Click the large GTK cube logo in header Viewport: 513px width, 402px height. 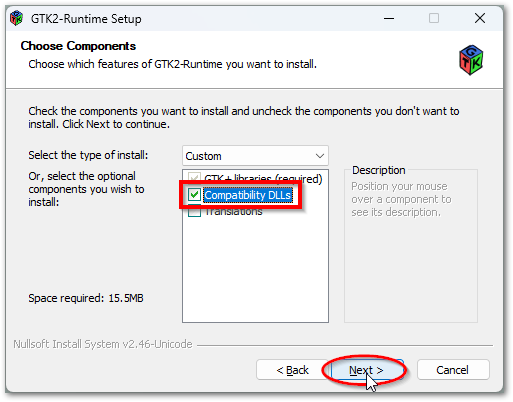tap(471, 60)
